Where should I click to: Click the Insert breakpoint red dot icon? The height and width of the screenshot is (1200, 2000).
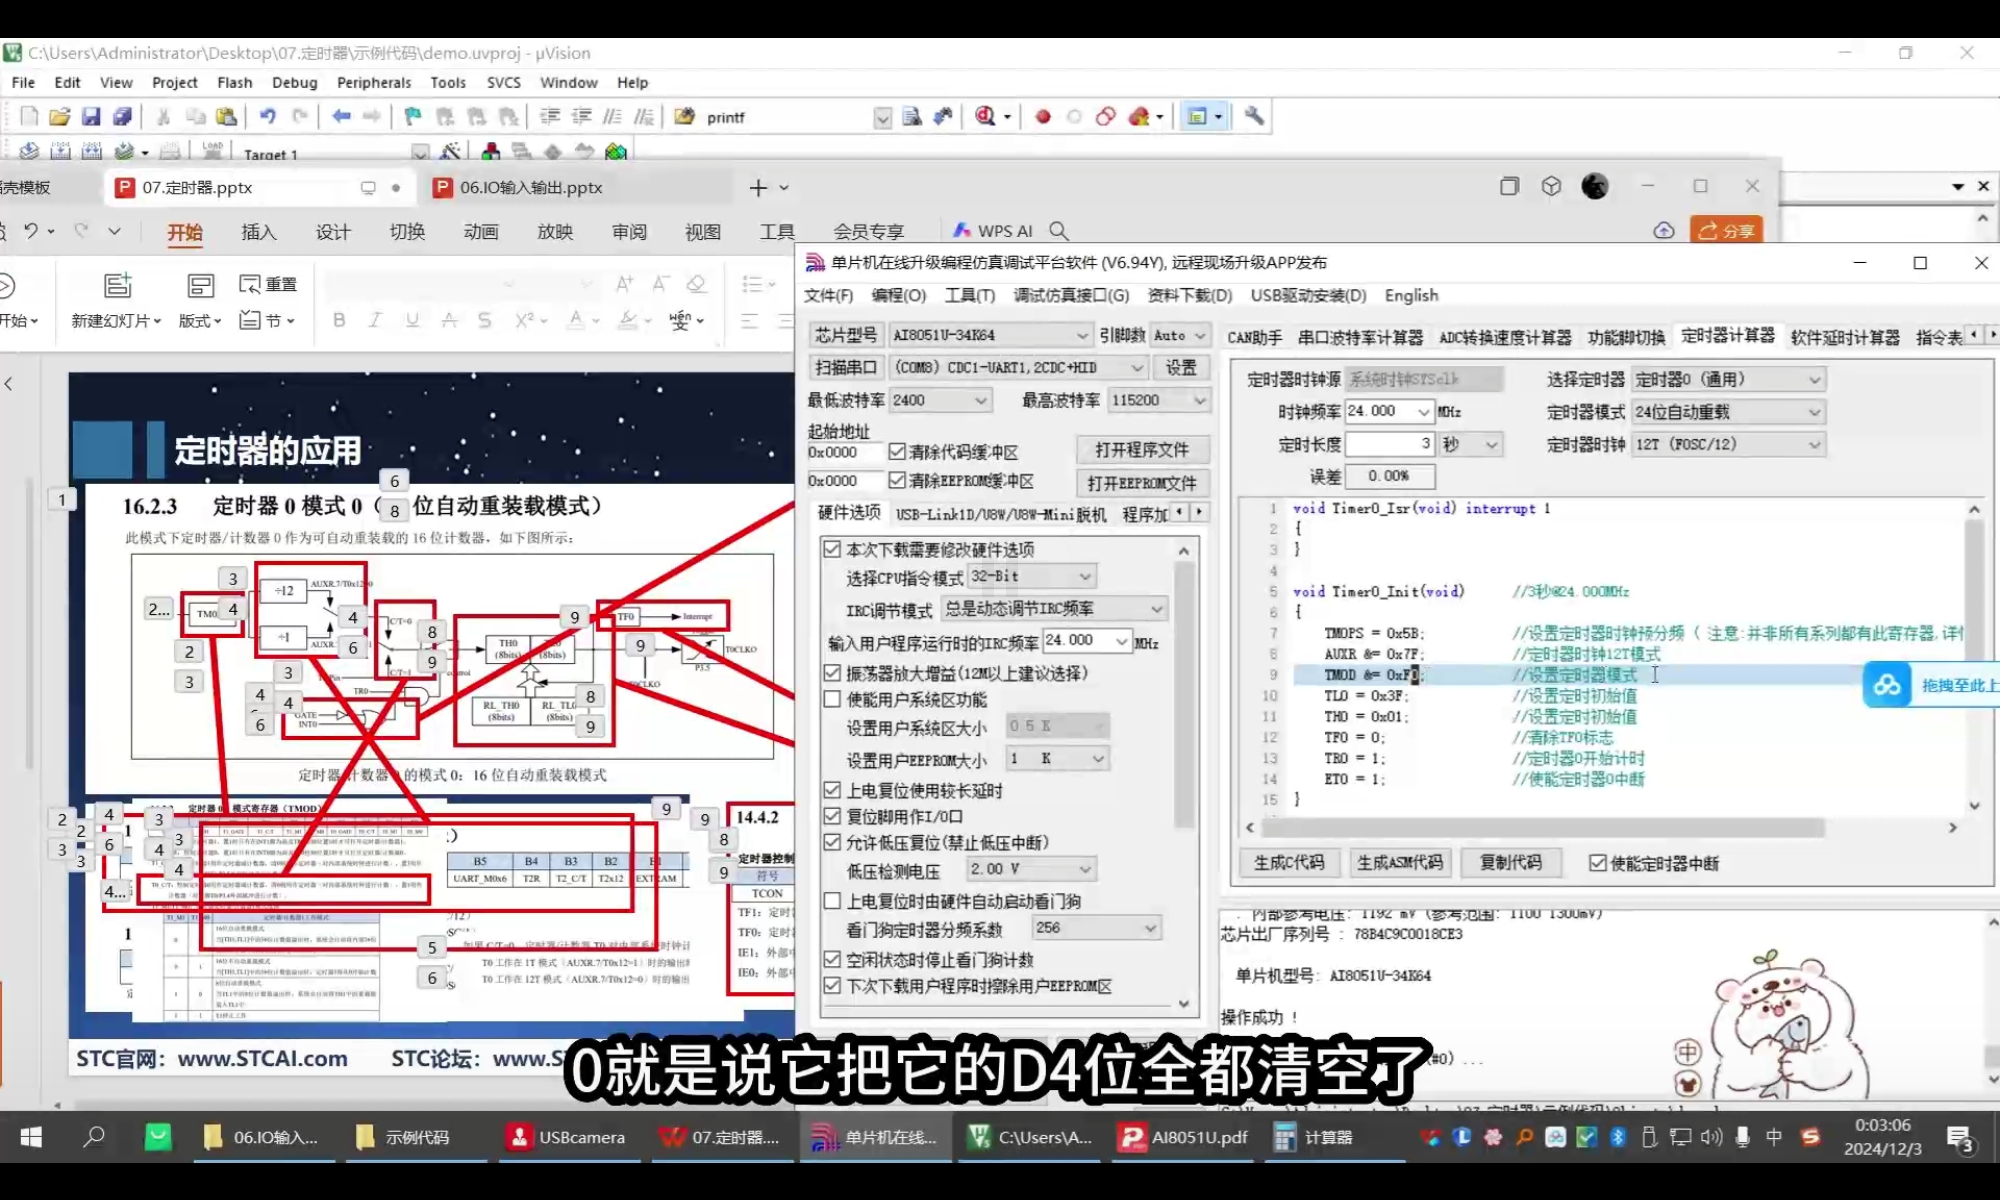1043,117
